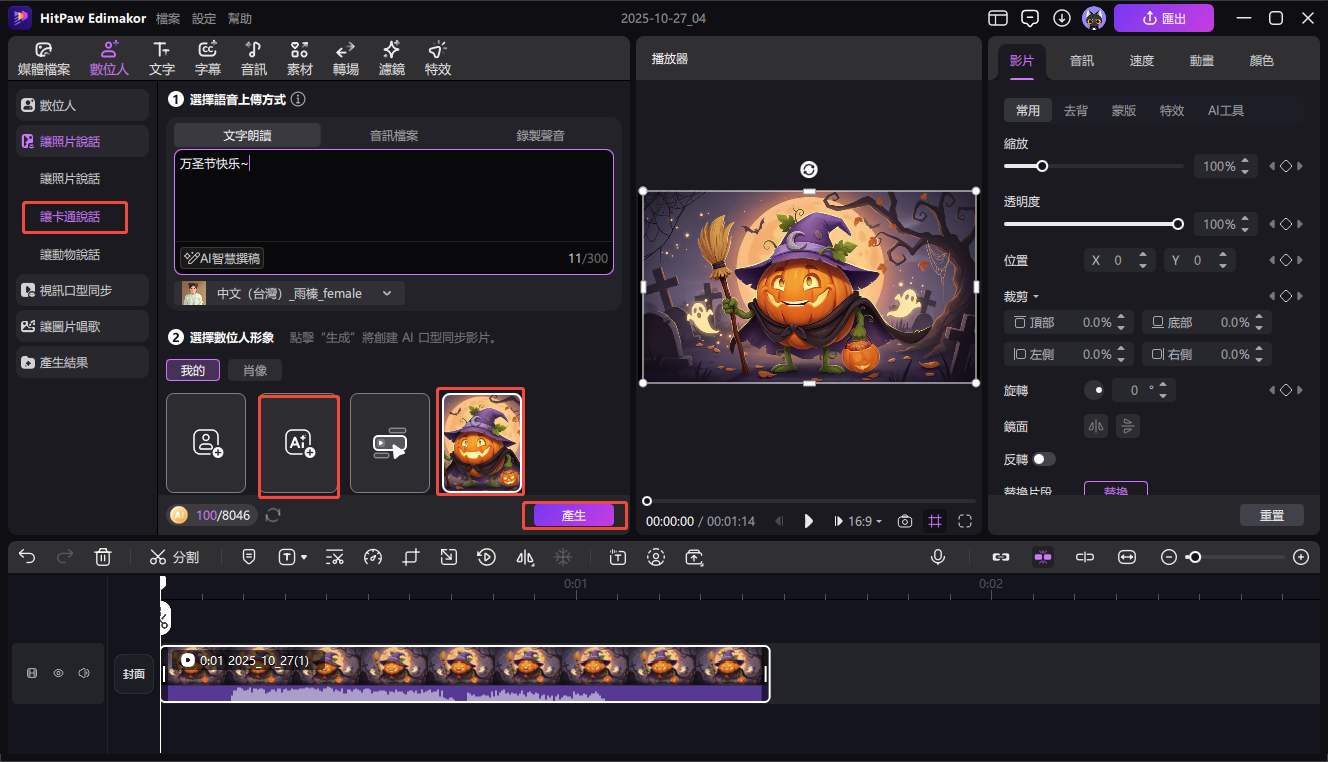The width and height of the screenshot is (1328, 762).
Task: Click the coin refresh icon
Action: tap(272, 515)
